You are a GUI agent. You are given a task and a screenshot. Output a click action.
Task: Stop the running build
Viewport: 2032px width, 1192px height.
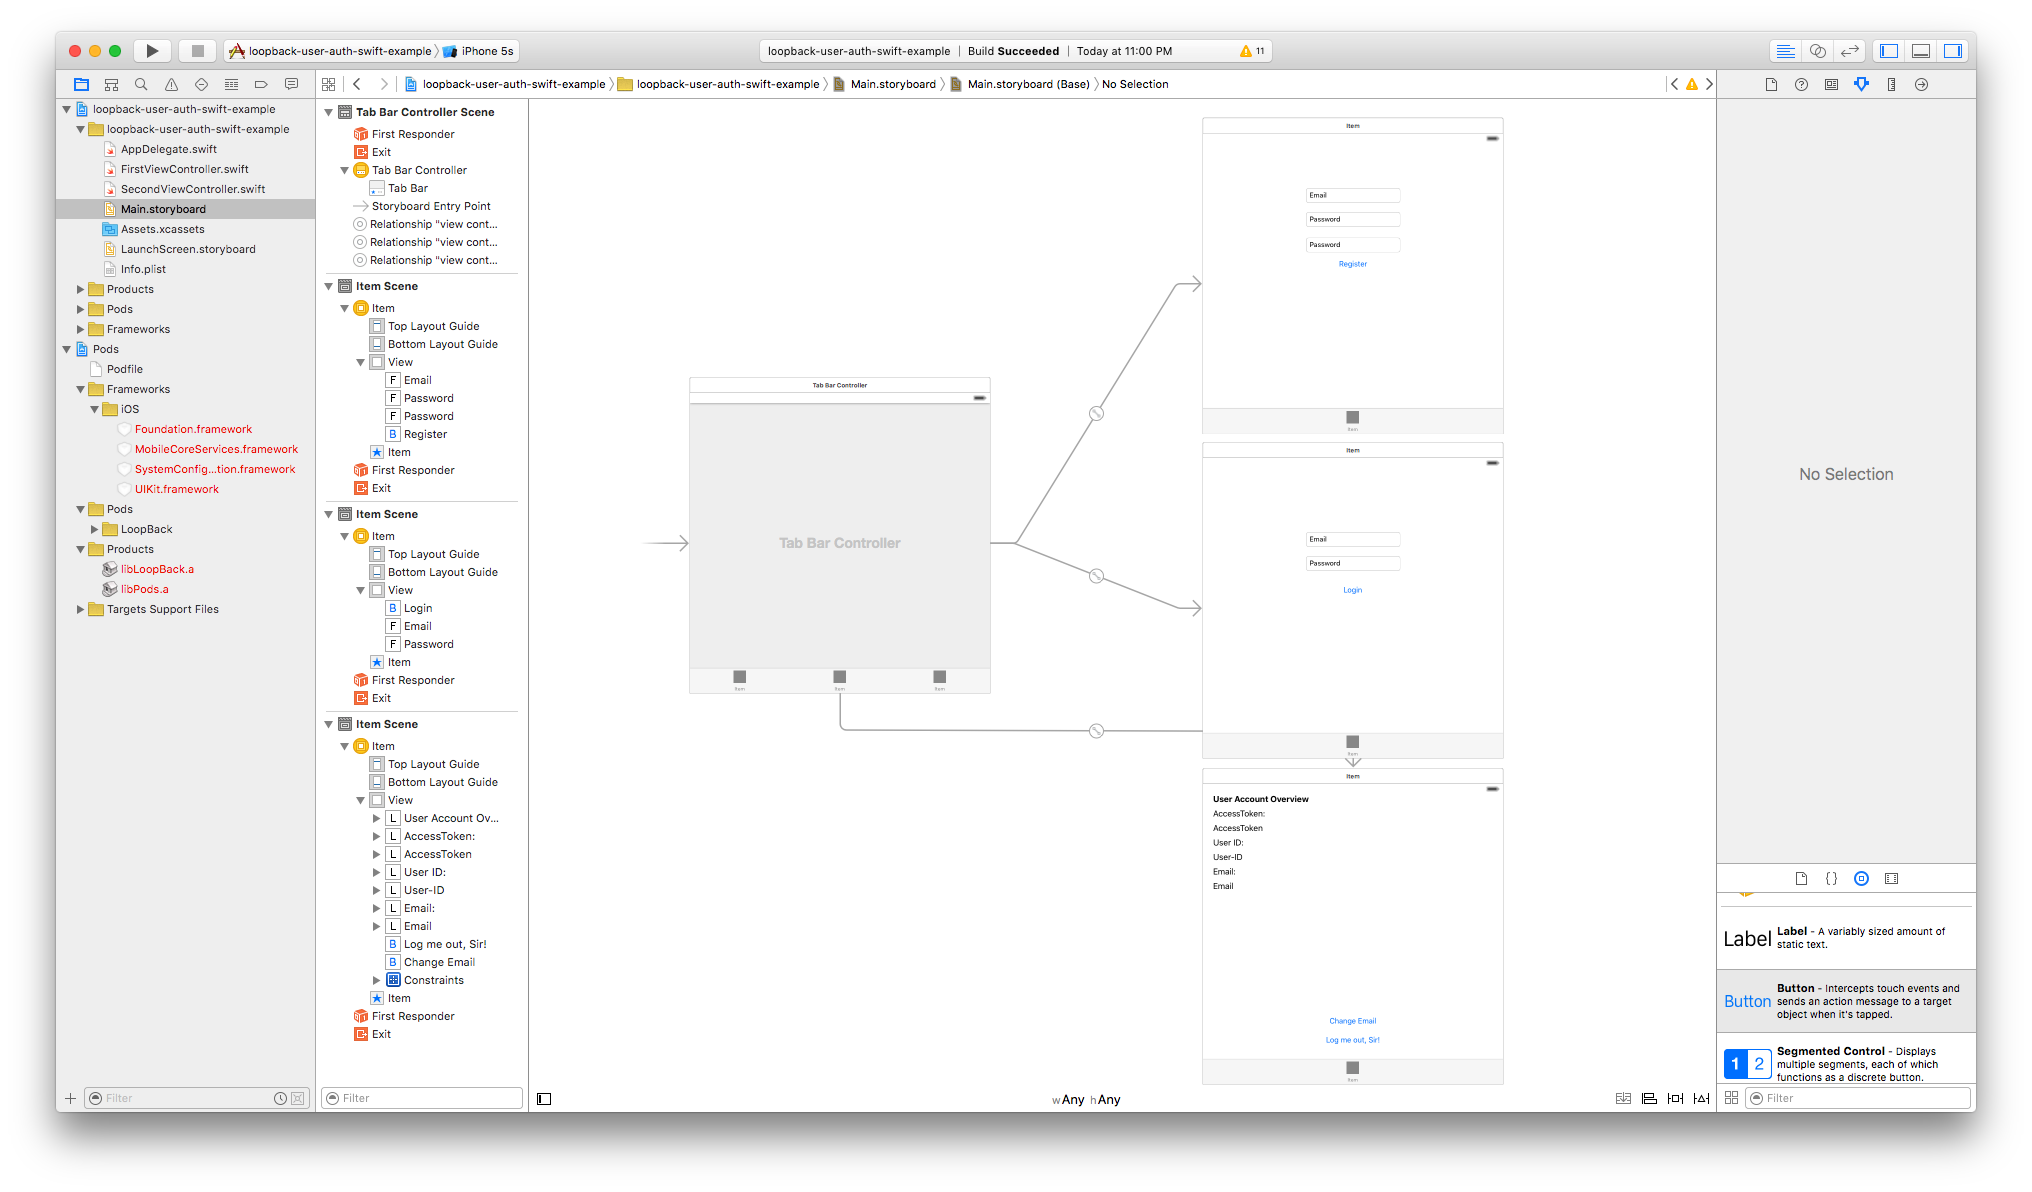(x=197, y=51)
